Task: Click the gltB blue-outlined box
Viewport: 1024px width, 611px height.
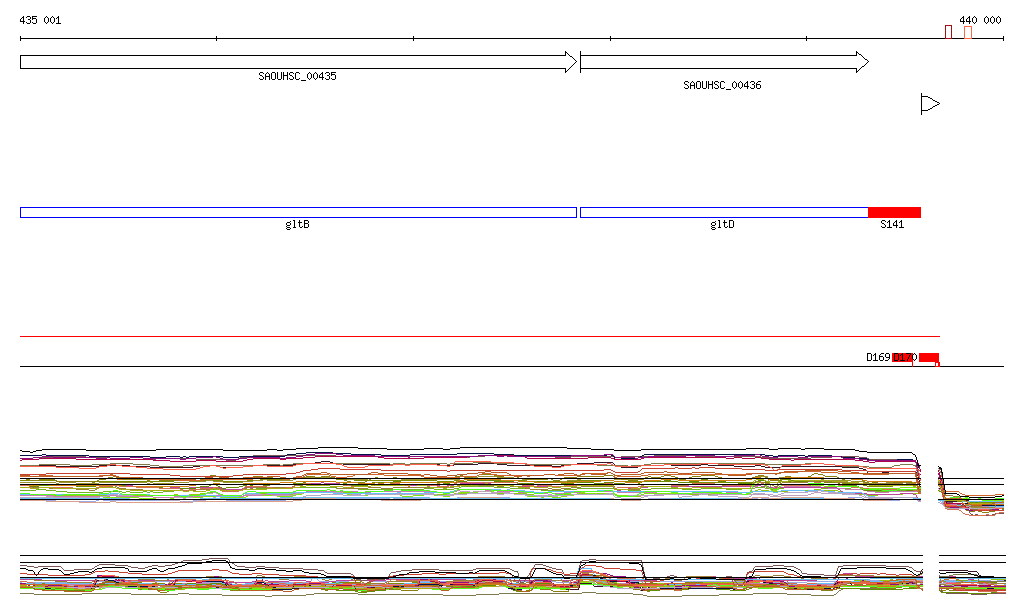Action: pos(298,212)
